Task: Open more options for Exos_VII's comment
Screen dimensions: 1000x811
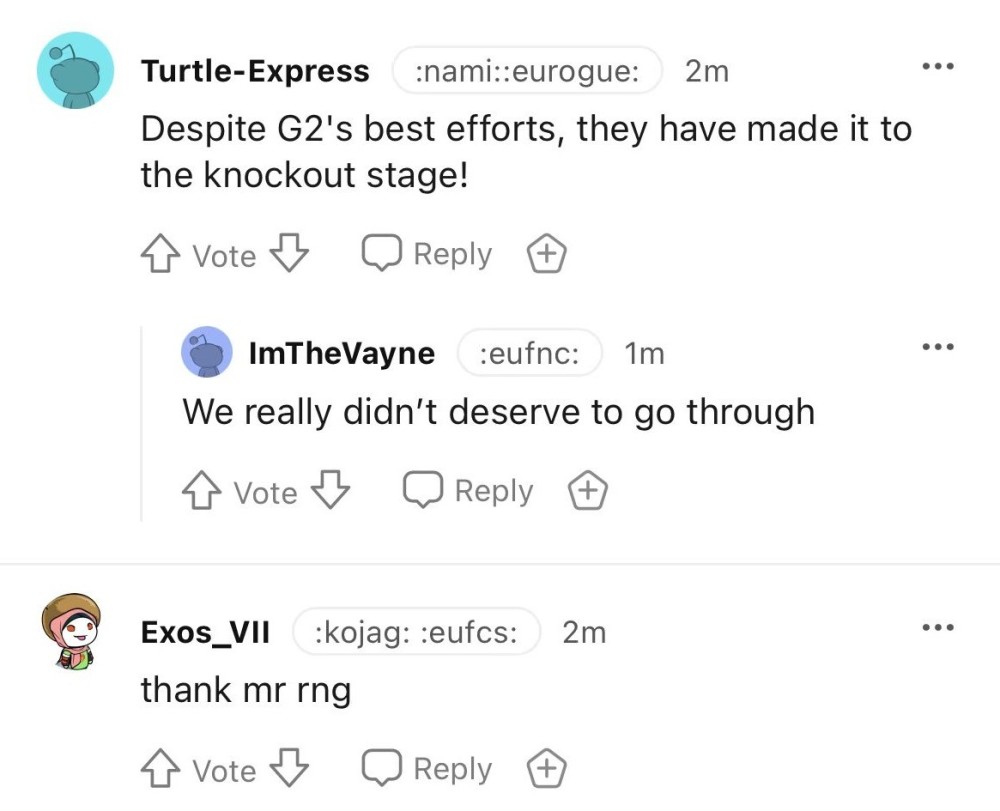Action: (938, 628)
